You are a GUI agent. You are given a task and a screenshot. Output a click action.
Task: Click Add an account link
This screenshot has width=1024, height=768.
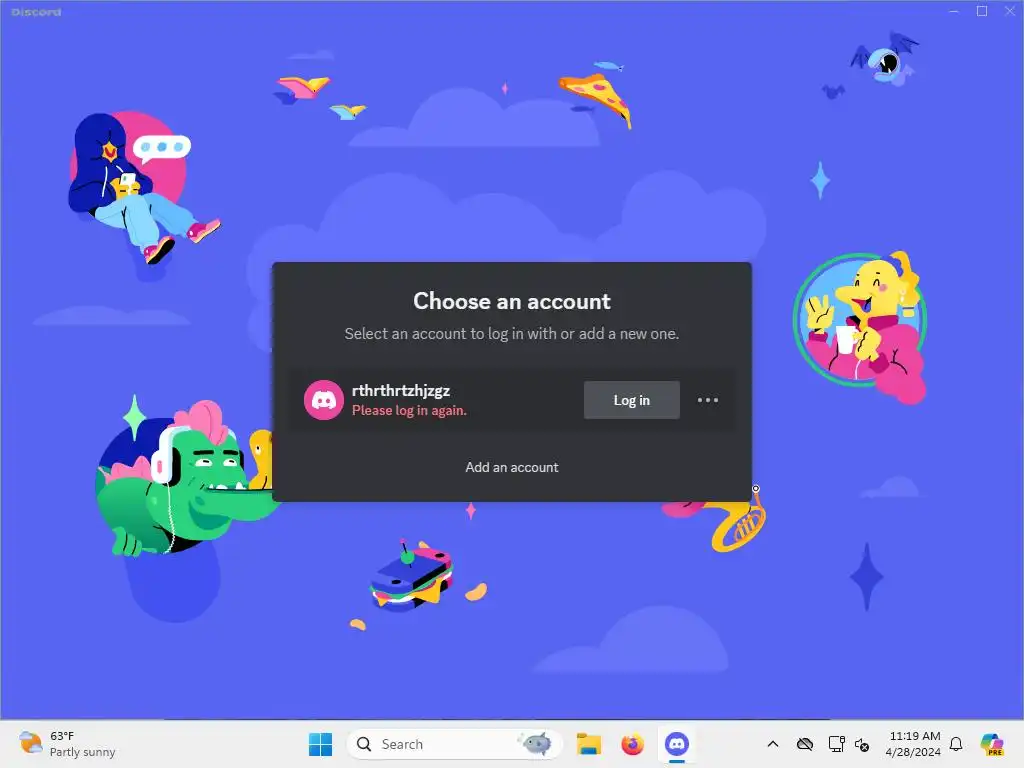point(511,468)
